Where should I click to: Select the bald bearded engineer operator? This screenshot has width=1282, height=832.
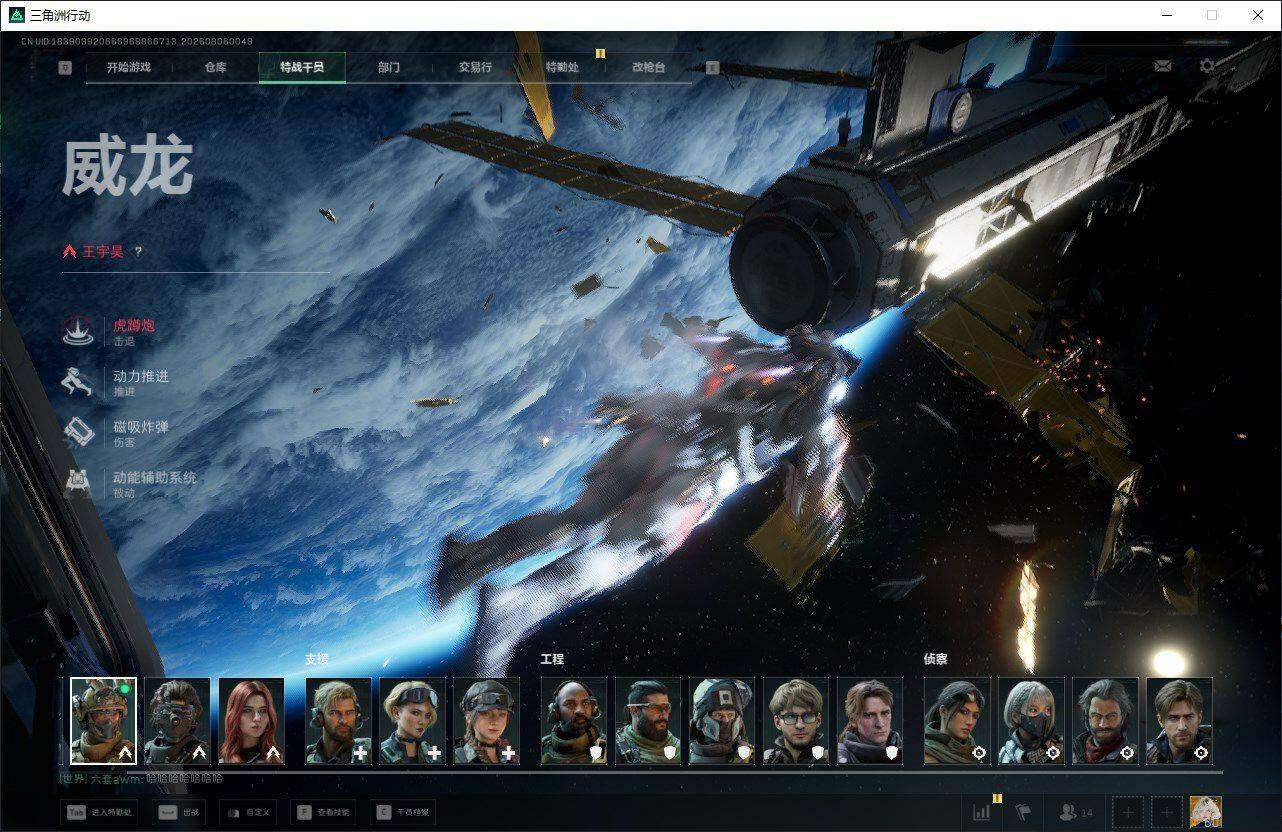[574, 721]
